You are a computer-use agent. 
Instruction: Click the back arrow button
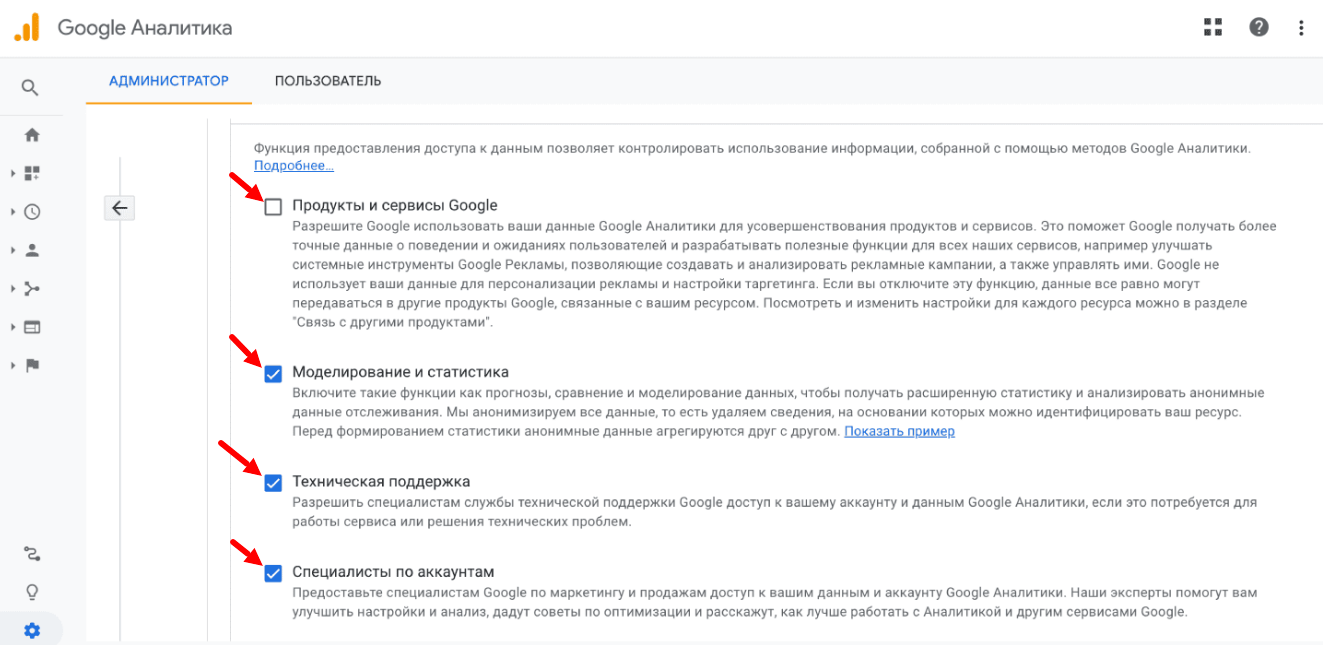[119, 208]
